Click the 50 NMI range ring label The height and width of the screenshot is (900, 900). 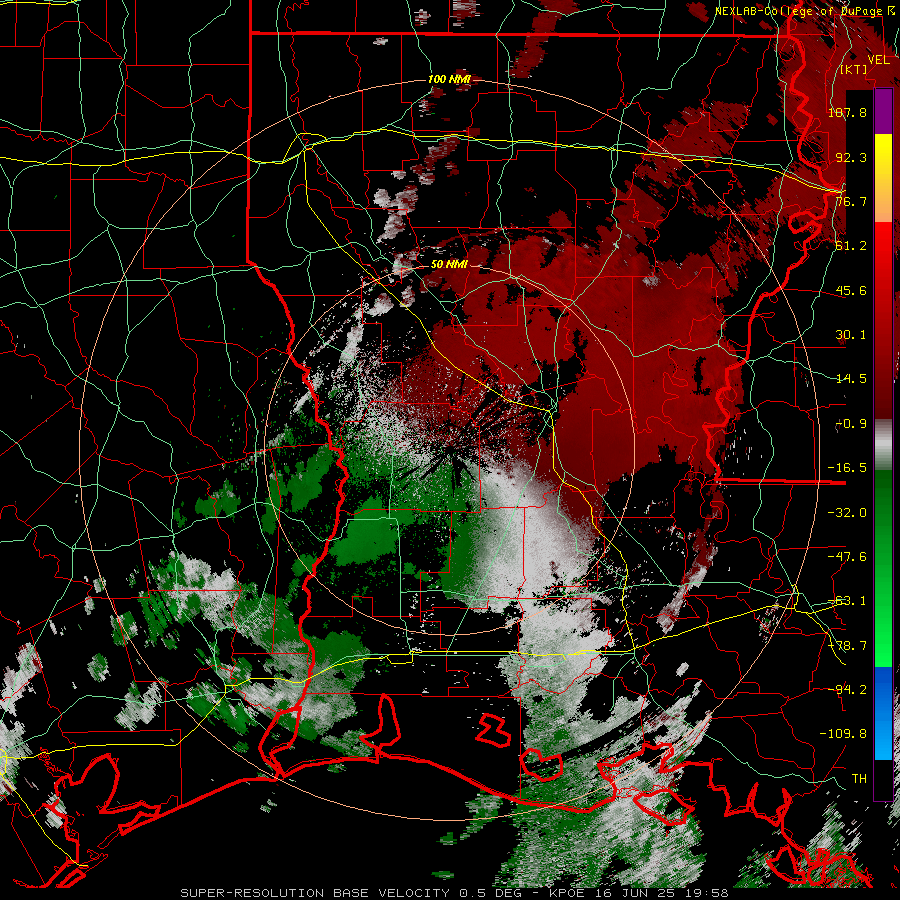(449, 265)
